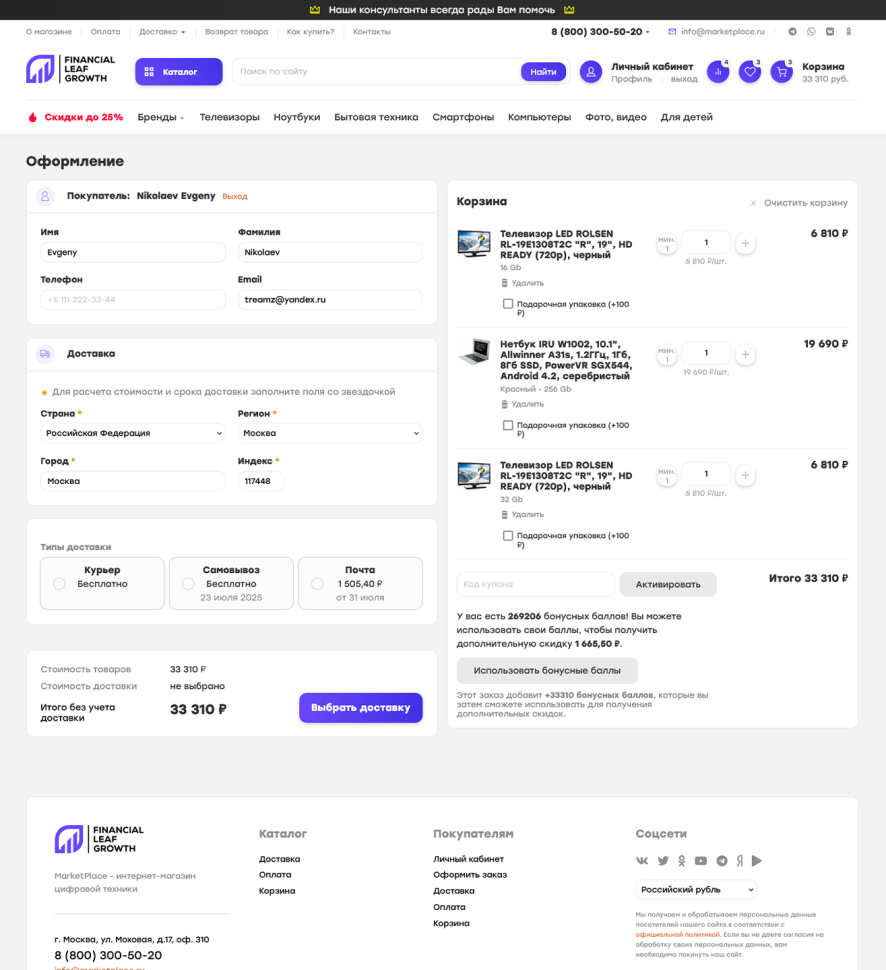The width and height of the screenshot is (886, 970).
Task: Check gift wrap for the IRU netbook
Action: coord(508,425)
